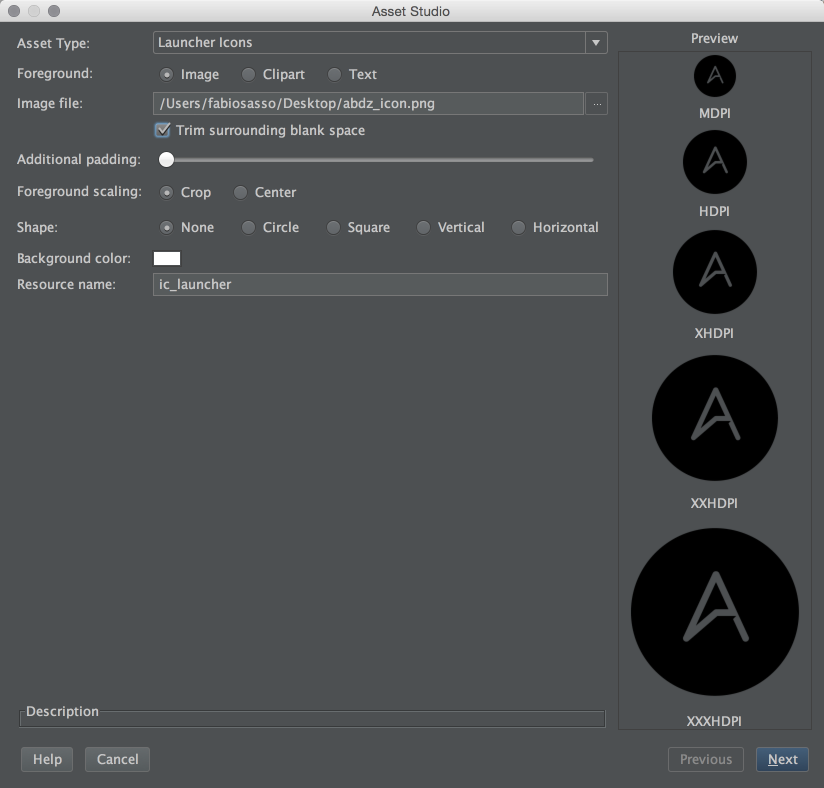Viewport: 824px width, 788px height.
Task: Select the Image foreground radio button
Action: click(x=167, y=75)
